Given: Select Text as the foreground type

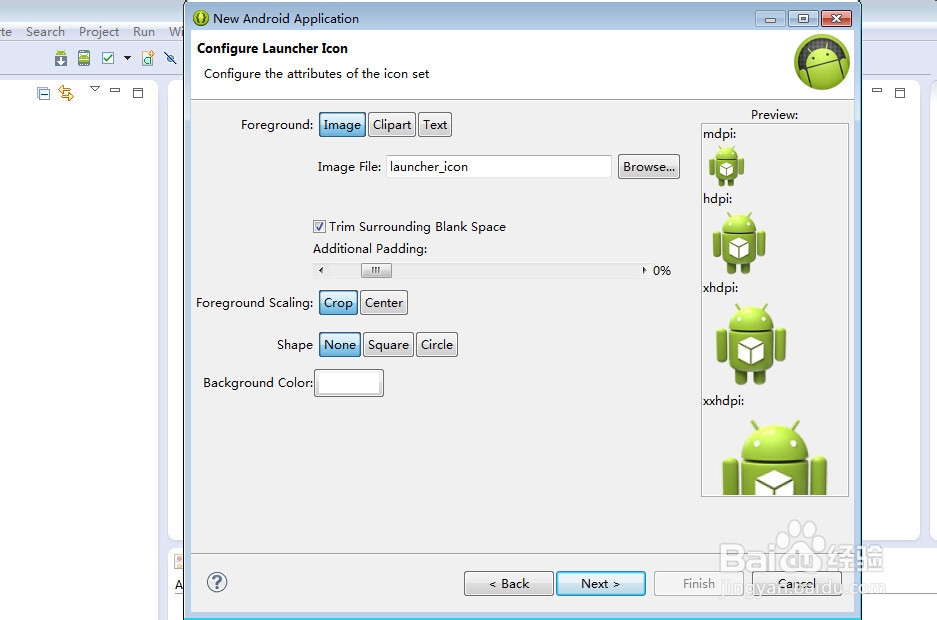Looking at the screenshot, I should (x=435, y=125).
